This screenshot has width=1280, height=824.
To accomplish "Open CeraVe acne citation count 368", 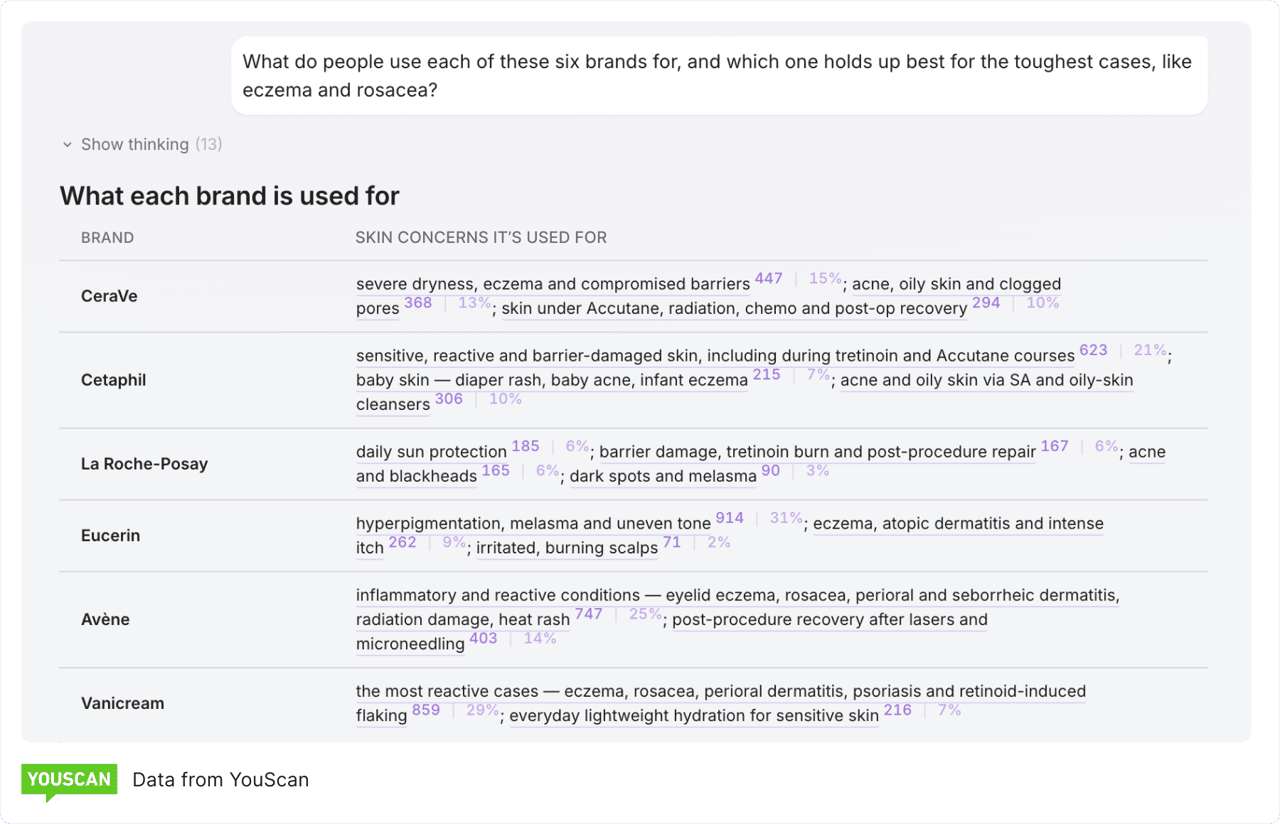I will 418,303.
